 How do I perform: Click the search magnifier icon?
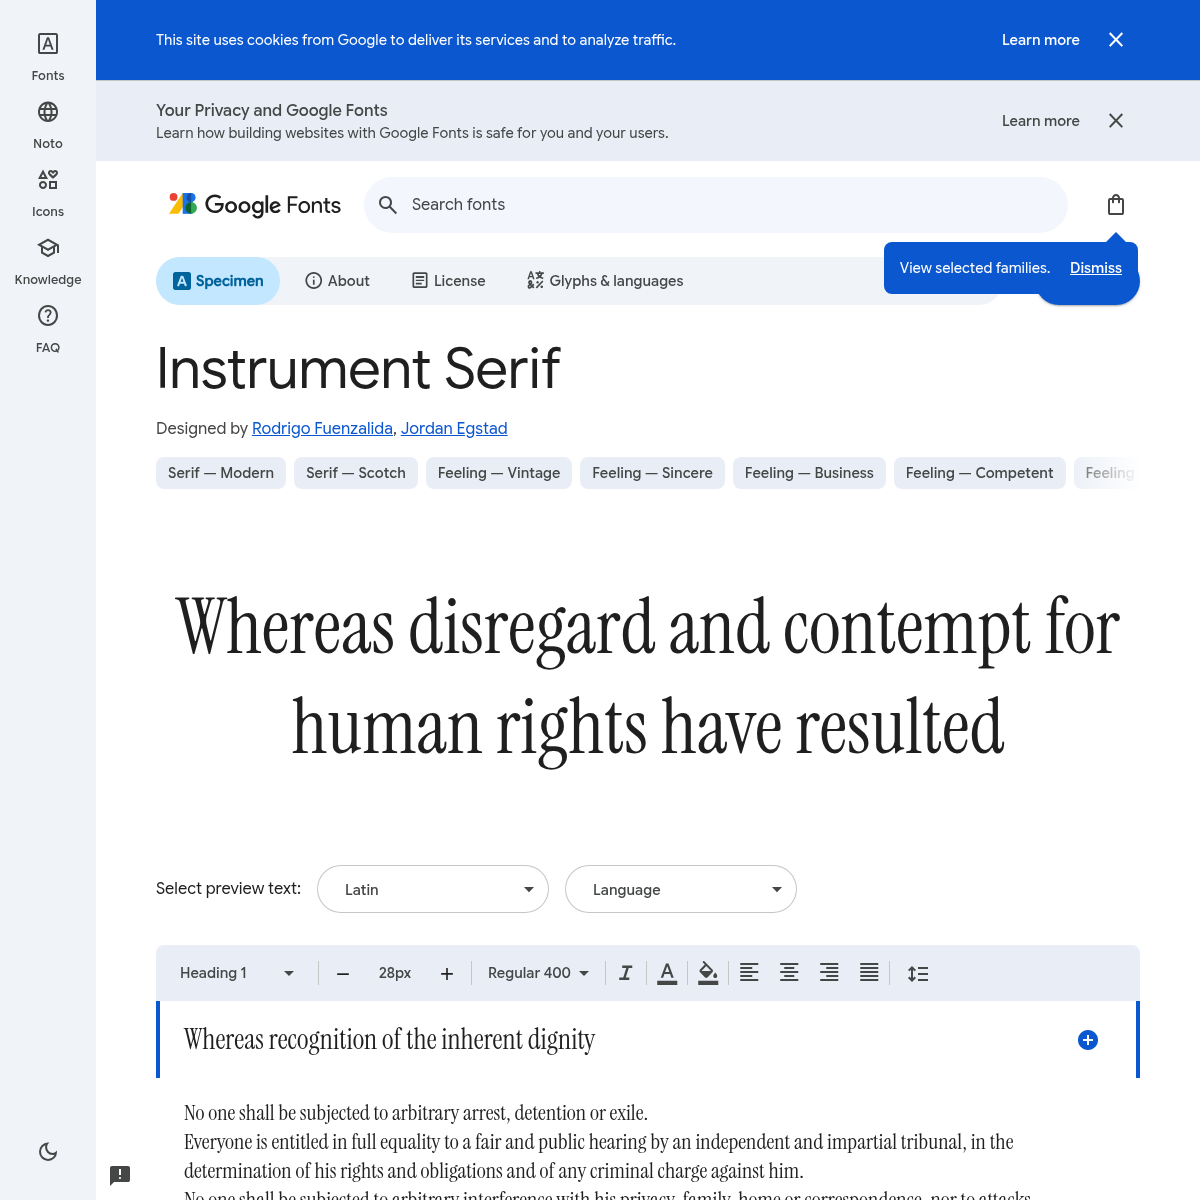pos(388,205)
